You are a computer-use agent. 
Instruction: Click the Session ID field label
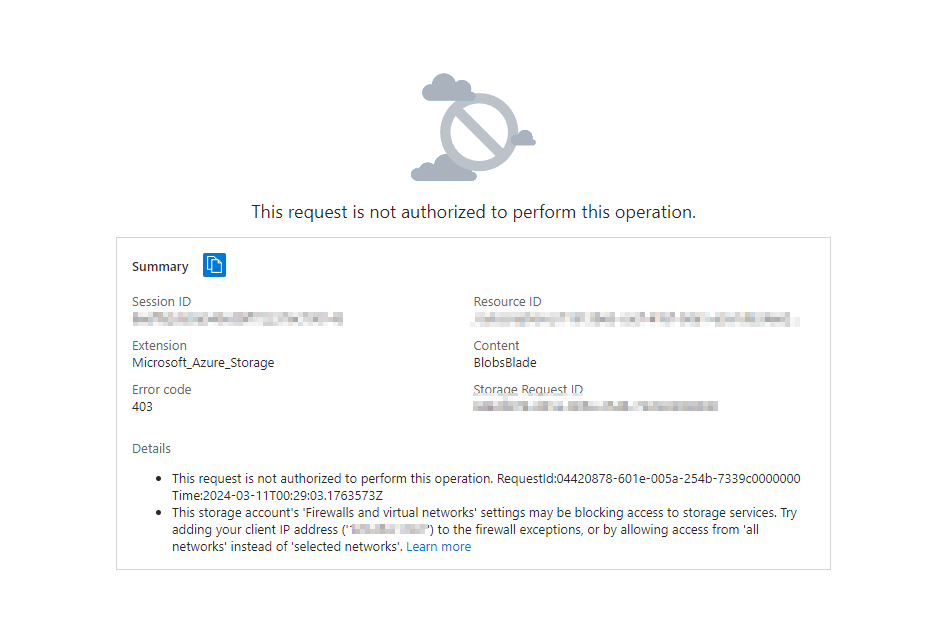point(161,302)
